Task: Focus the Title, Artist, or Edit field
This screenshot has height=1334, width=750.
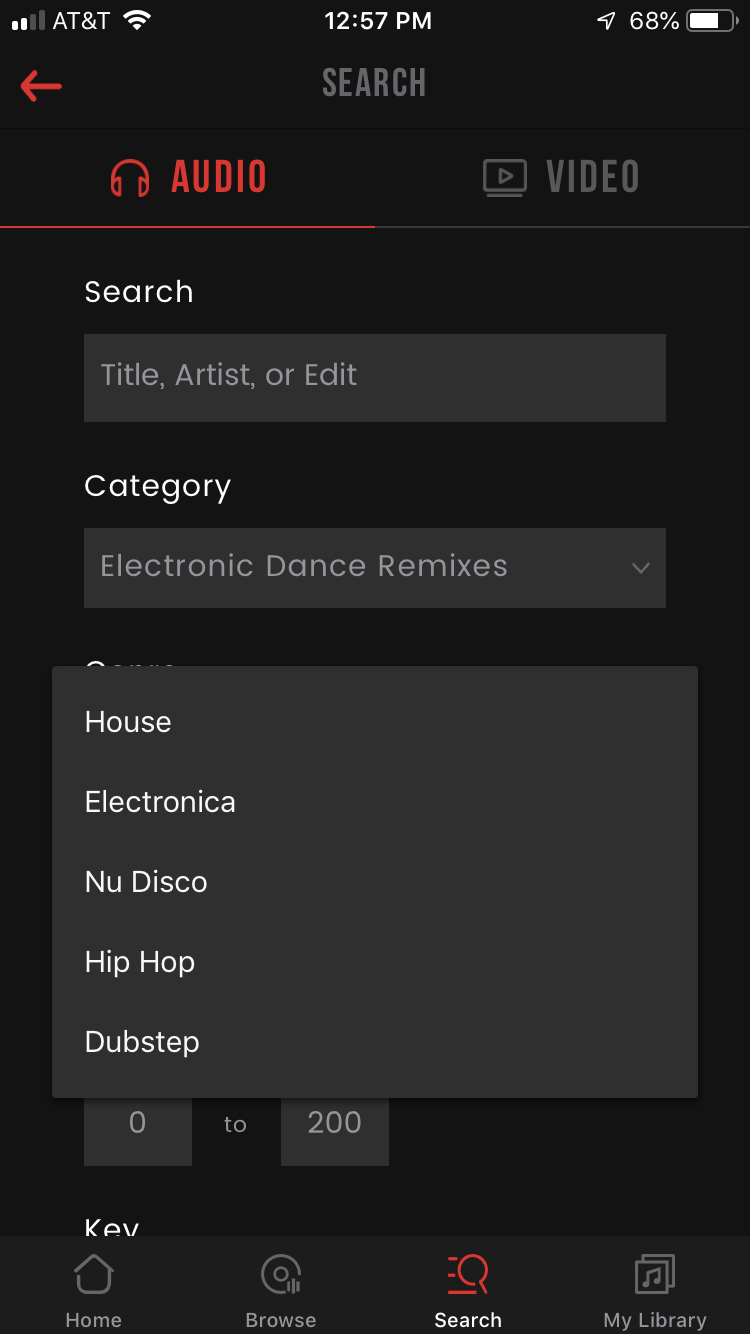Action: pyautogui.click(x=375, y=377)
